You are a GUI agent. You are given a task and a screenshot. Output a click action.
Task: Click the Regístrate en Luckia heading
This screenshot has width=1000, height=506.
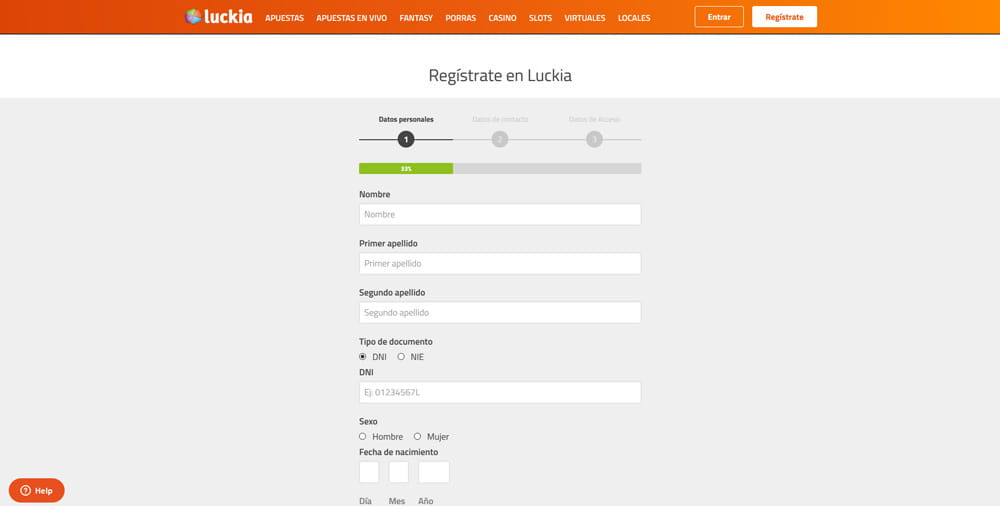tap(500, 75)
